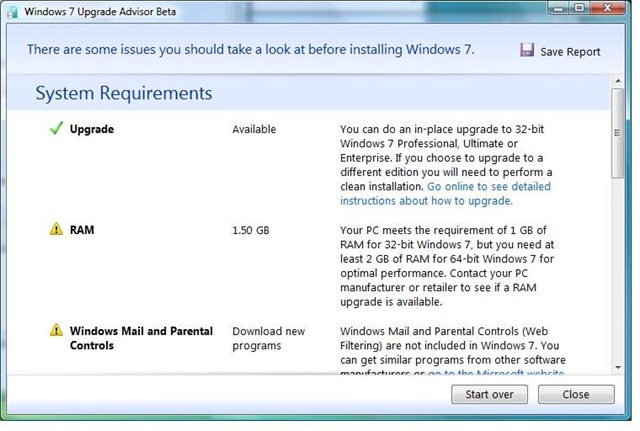640x431 pixels.
Task: Click the floppy disk Save Report icon
Action: pyautogui.click(x=527, y=51)
